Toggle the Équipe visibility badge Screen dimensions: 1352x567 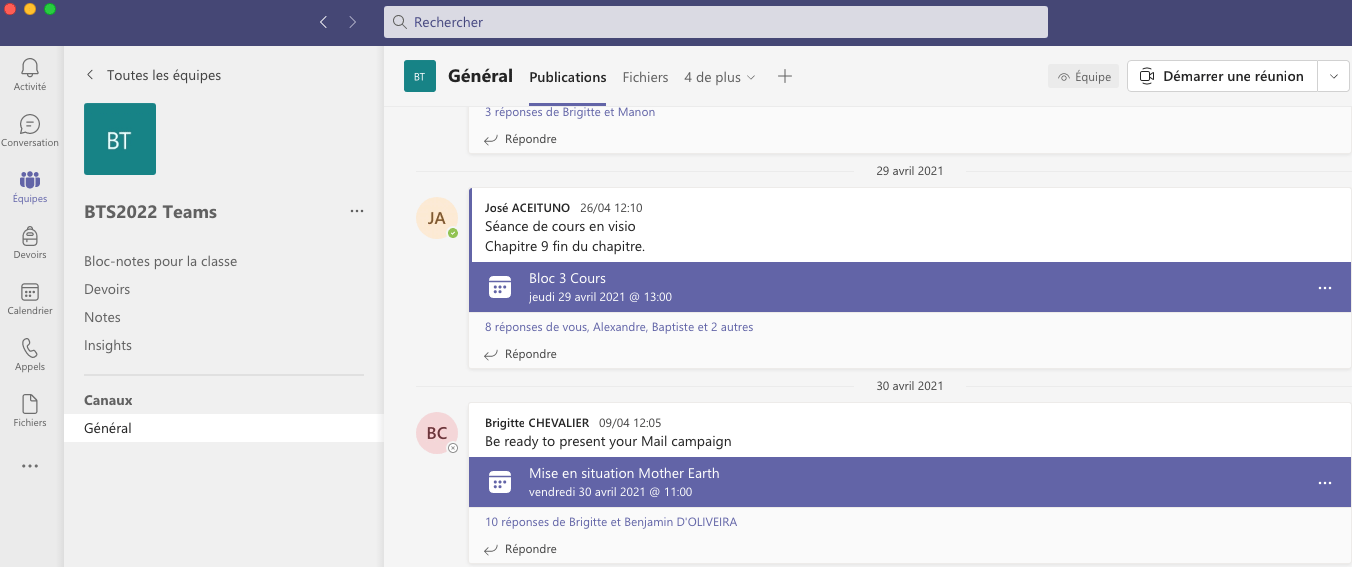(1084, 77)
